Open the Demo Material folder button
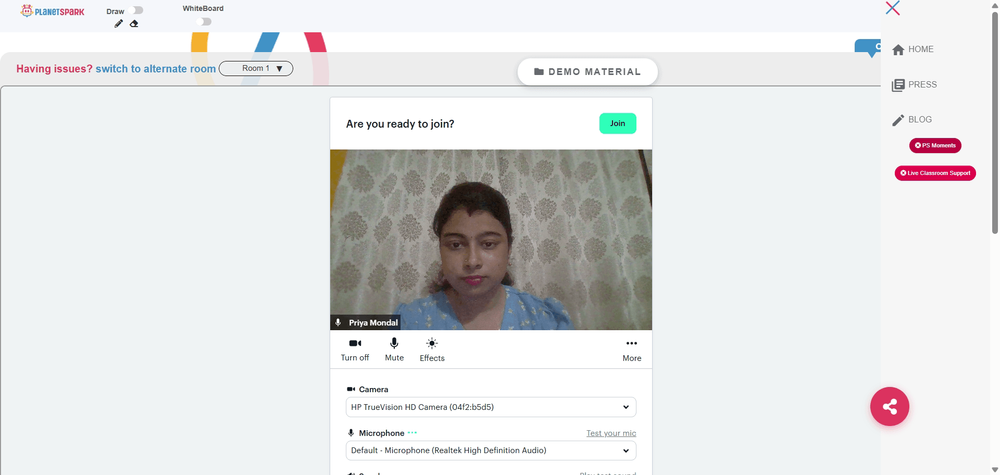This screenshot has height=475, width=1000. 587,71
